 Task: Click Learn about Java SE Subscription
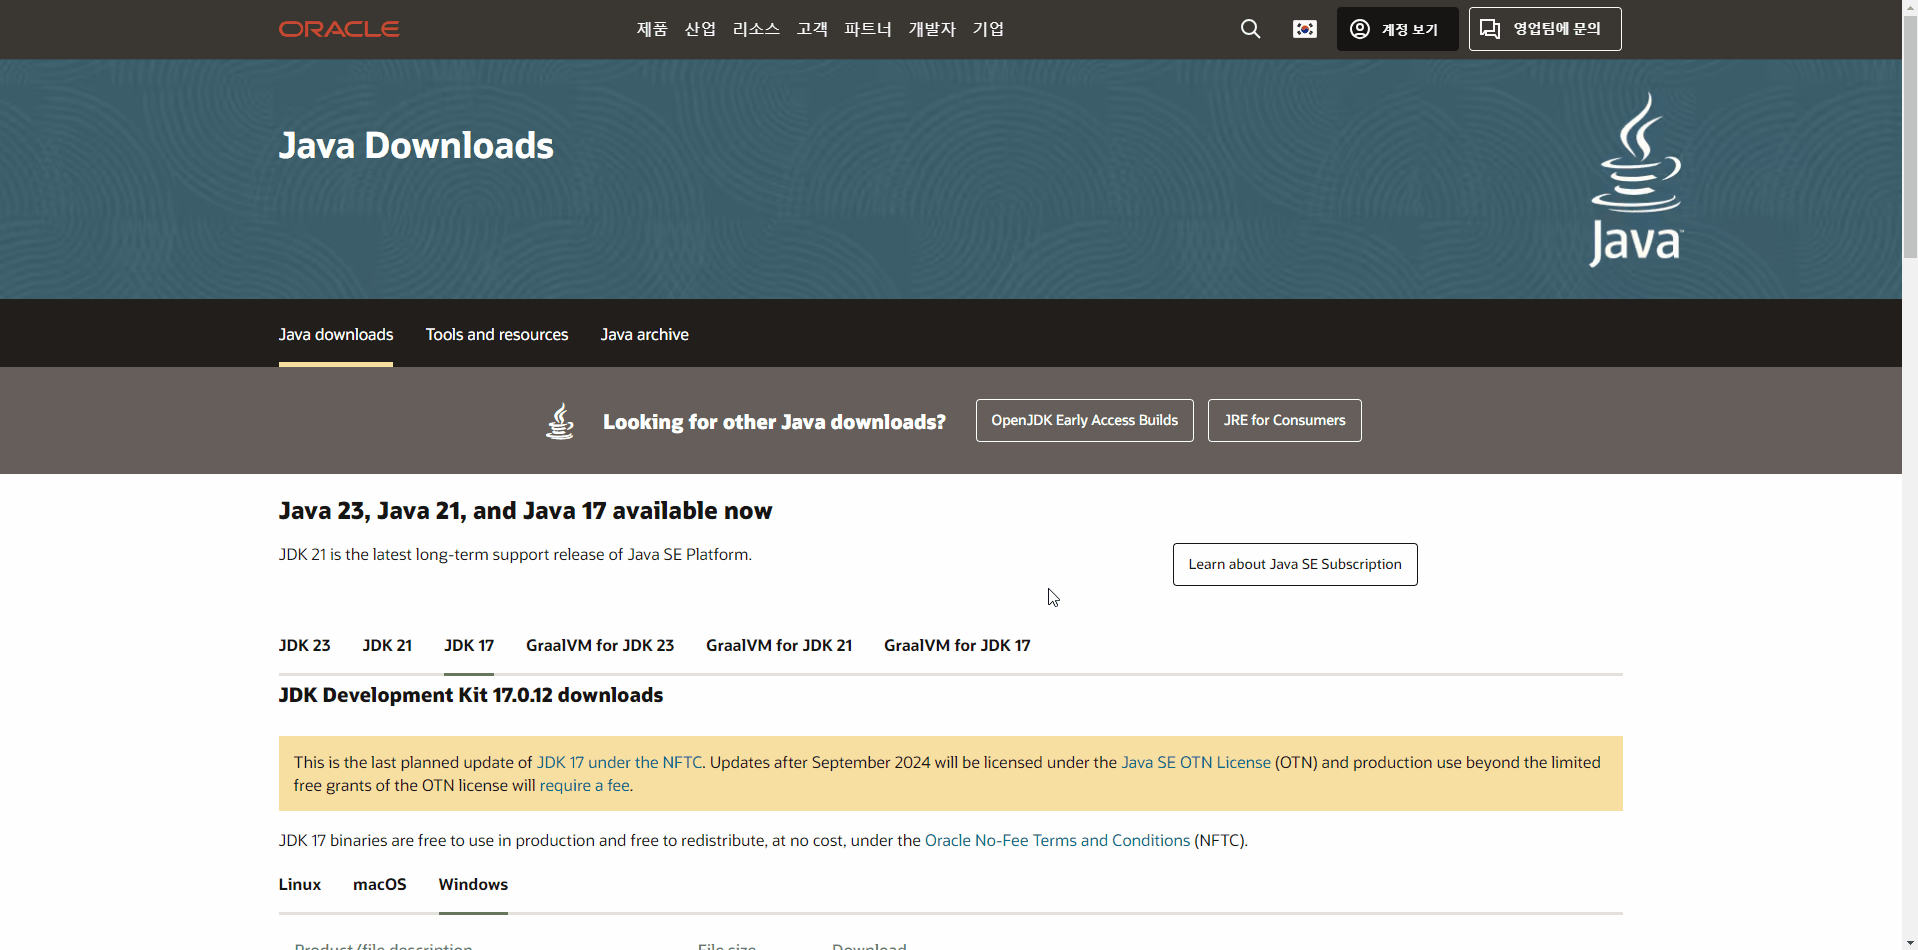coord(1295,564)
